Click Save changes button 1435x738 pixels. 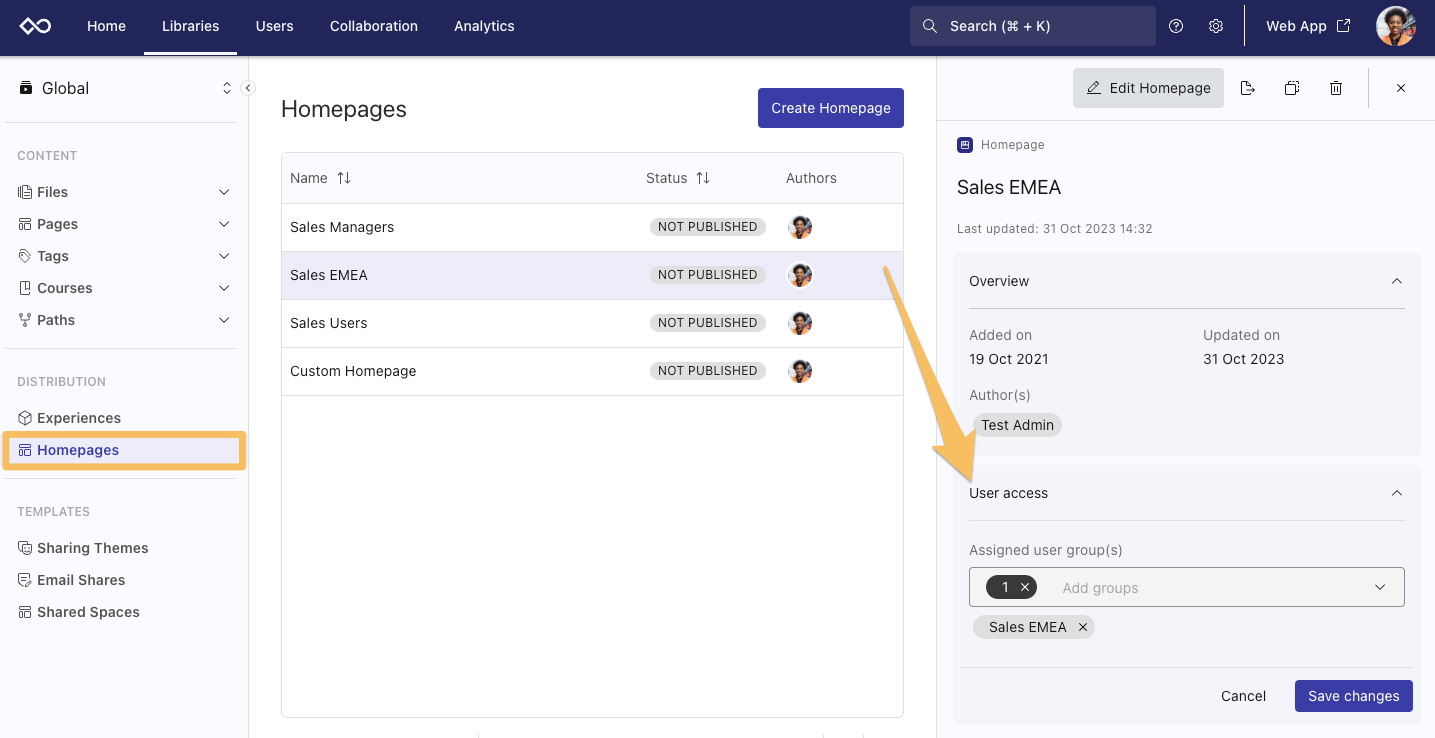click(1354, 696)
